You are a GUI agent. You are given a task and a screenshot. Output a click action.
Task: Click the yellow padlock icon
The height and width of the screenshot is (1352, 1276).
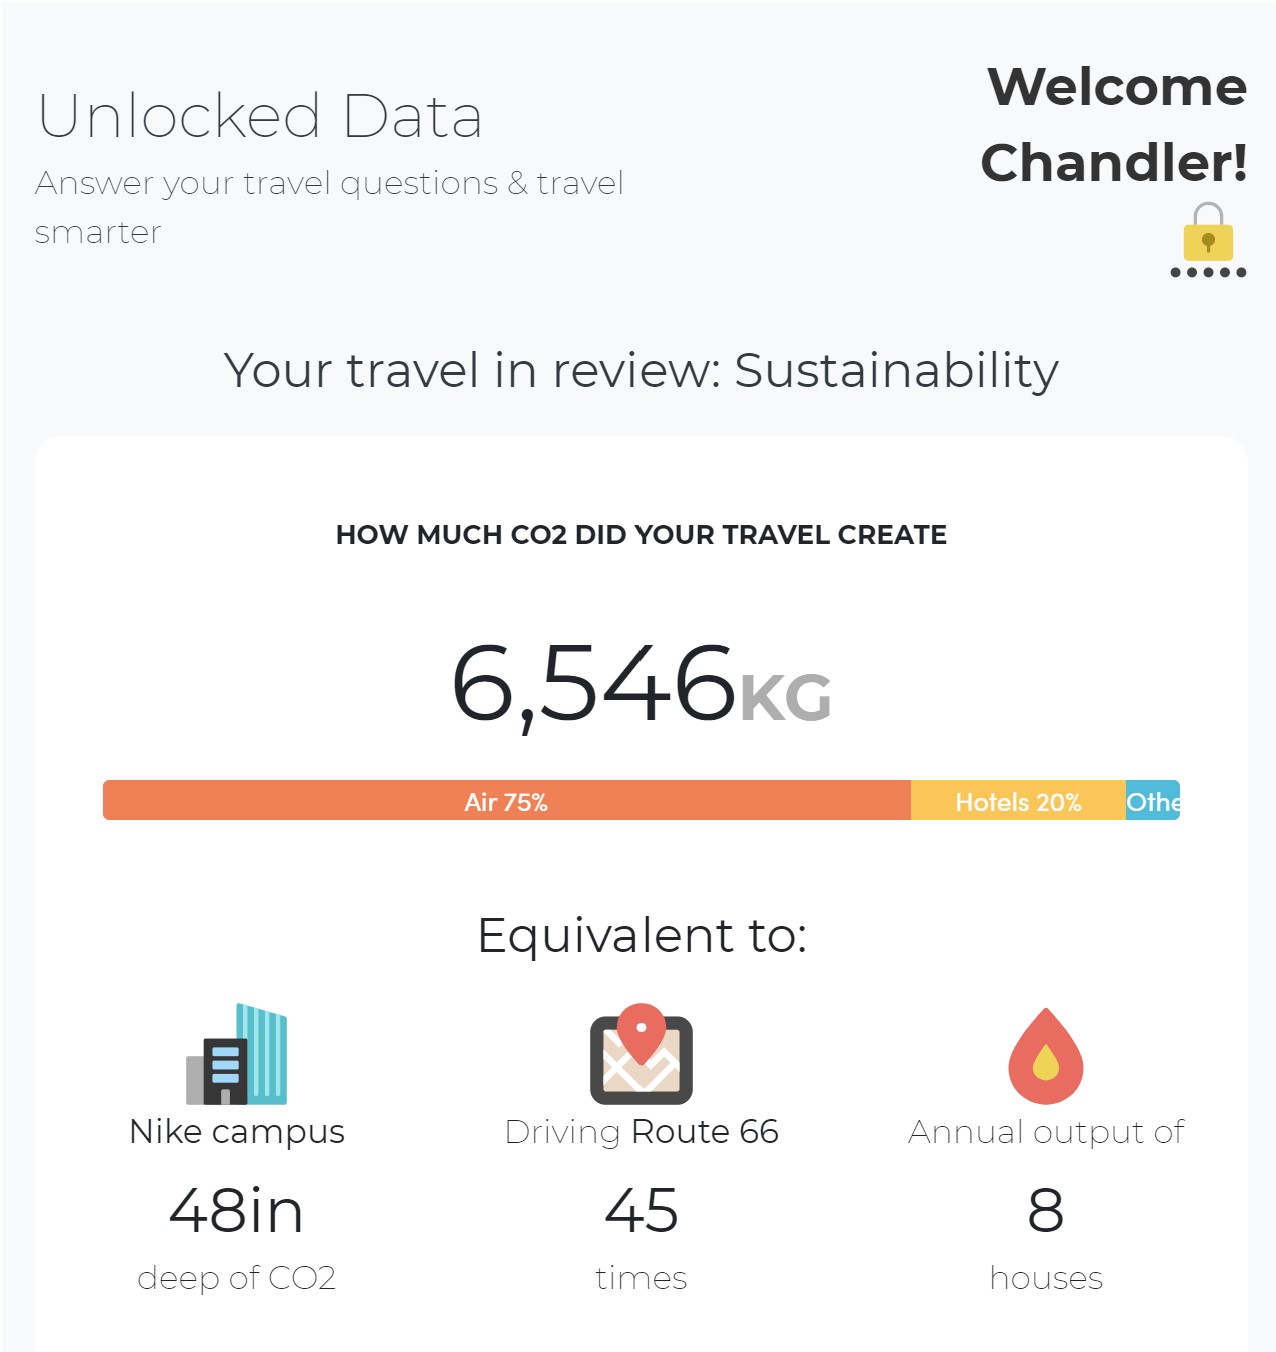click(1208, 231)
